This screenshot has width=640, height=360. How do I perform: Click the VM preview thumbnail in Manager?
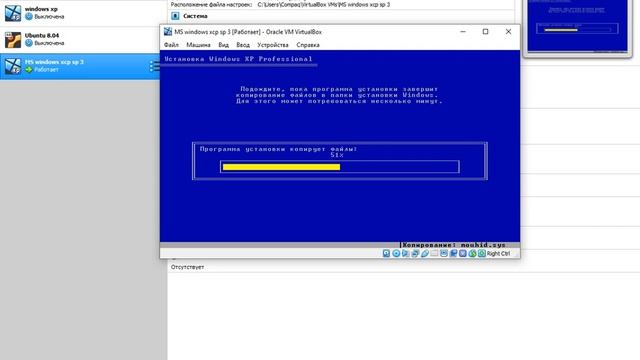click(577, 27)
